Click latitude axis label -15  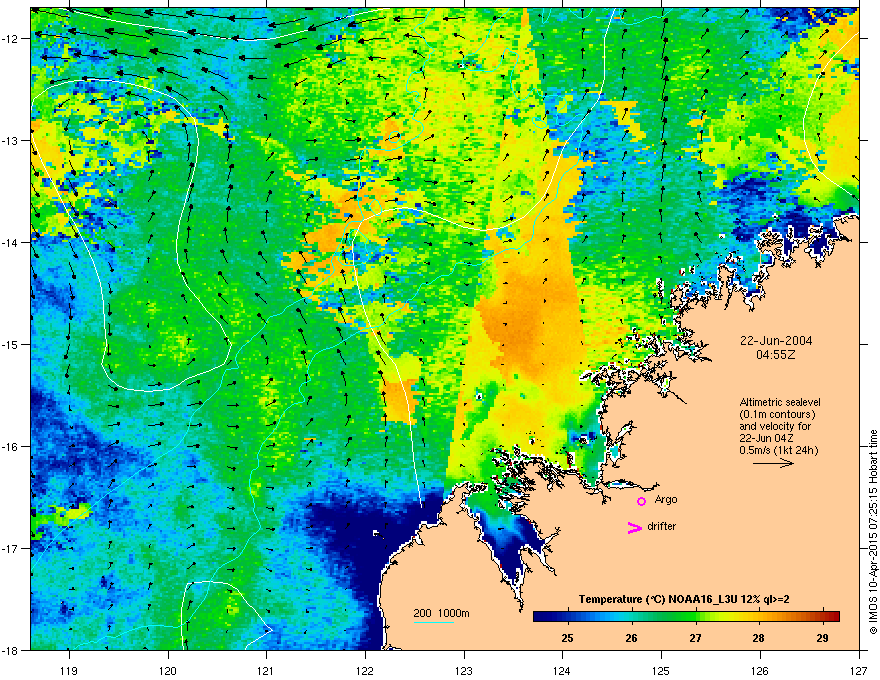click(11, 344)
